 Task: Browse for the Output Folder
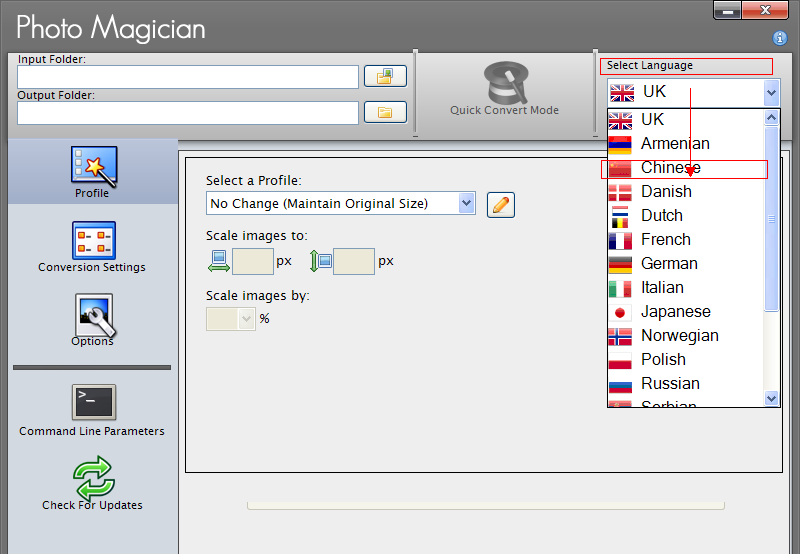pos(384,112)
